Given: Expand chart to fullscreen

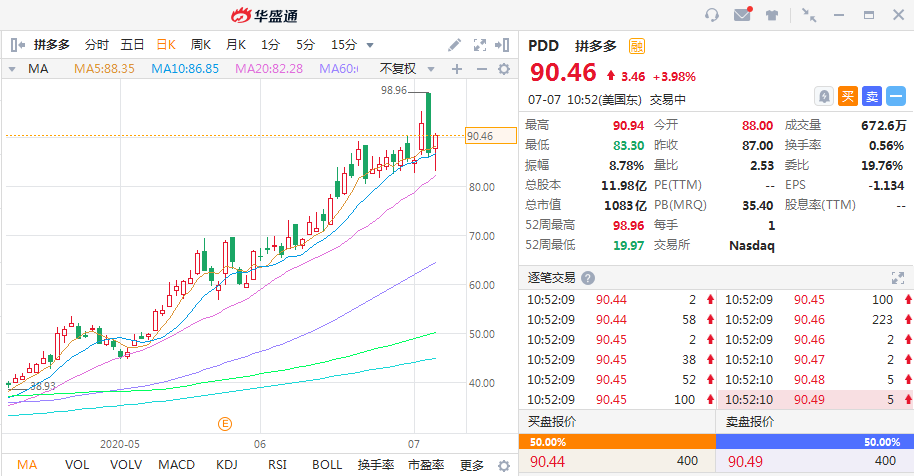Looking at the screenshot, I should point(480,45).
